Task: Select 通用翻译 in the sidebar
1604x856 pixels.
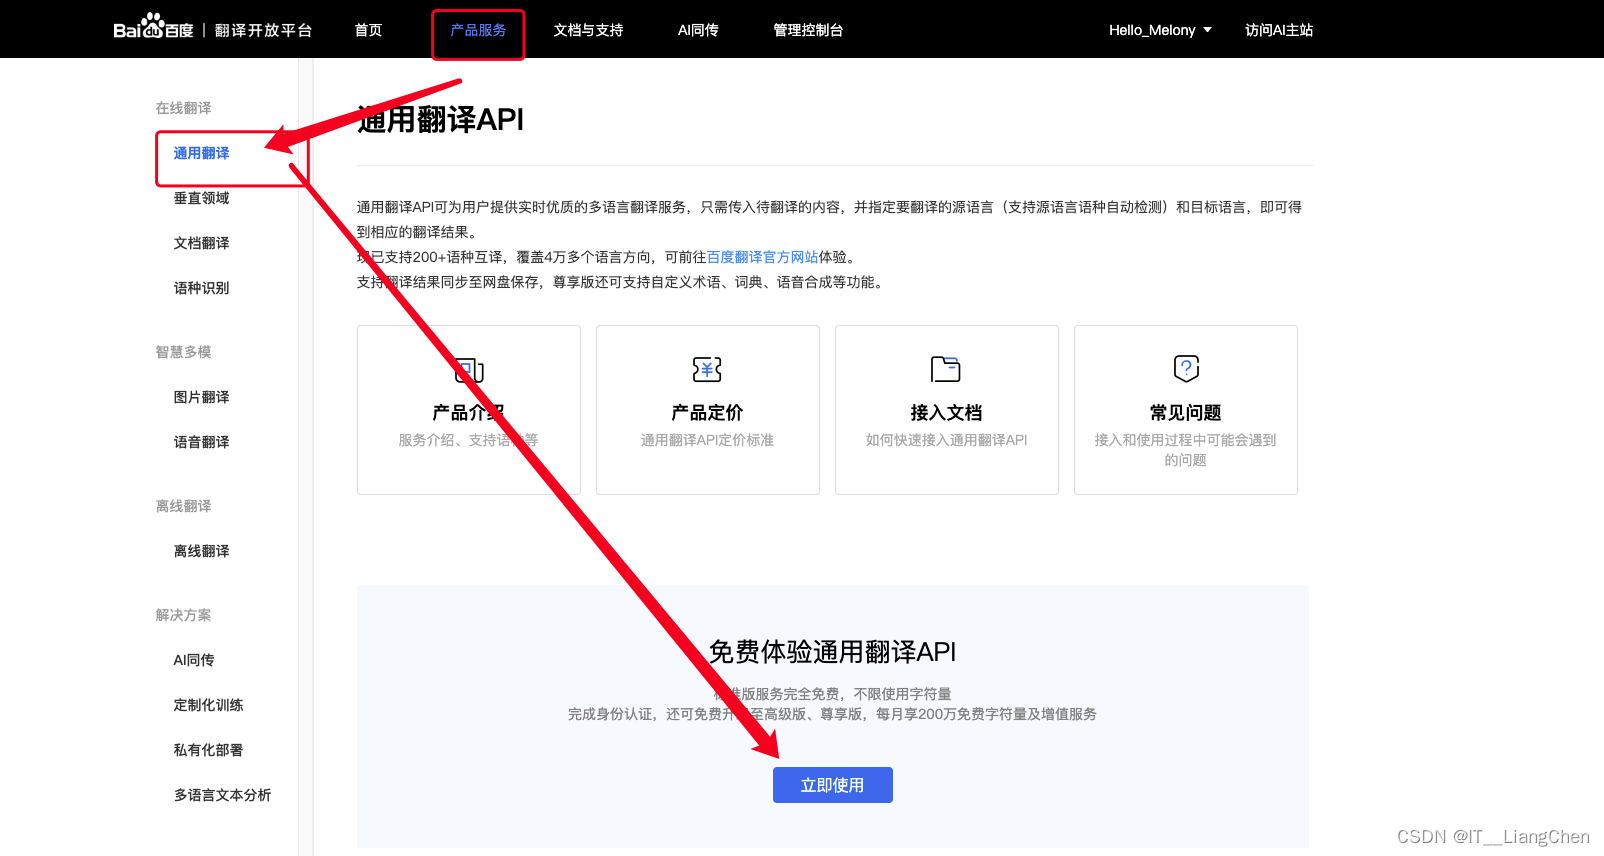Action: [x=201, y=153]
